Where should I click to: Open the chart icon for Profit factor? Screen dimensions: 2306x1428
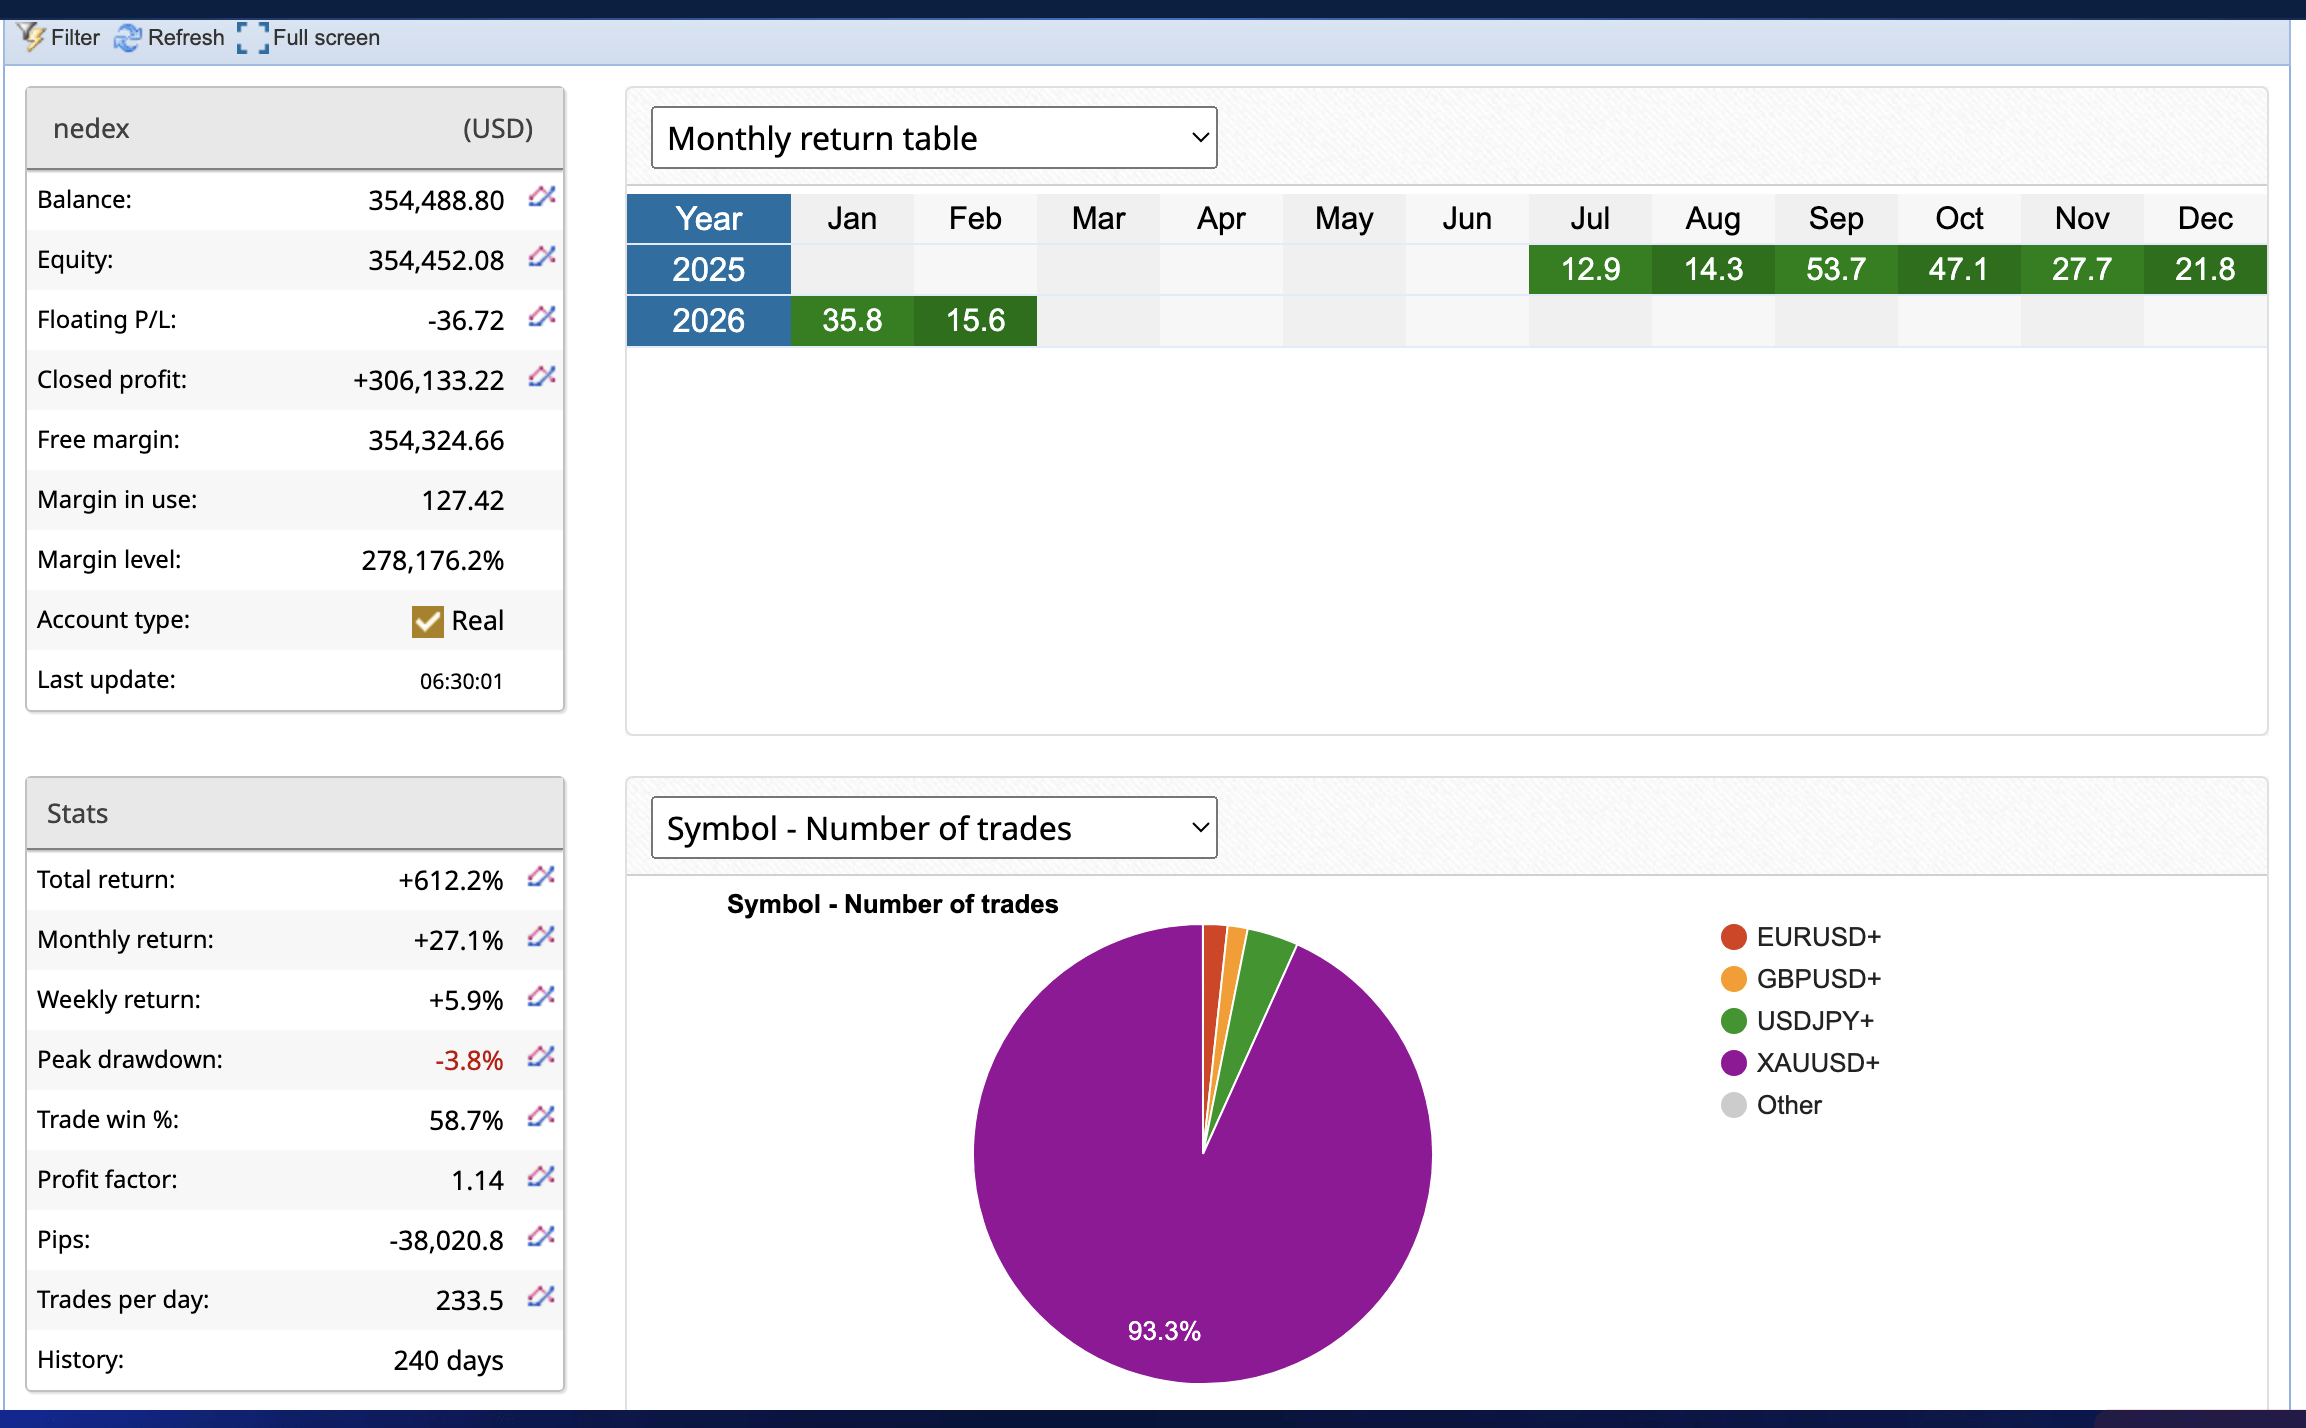[x=541, y=1176]
